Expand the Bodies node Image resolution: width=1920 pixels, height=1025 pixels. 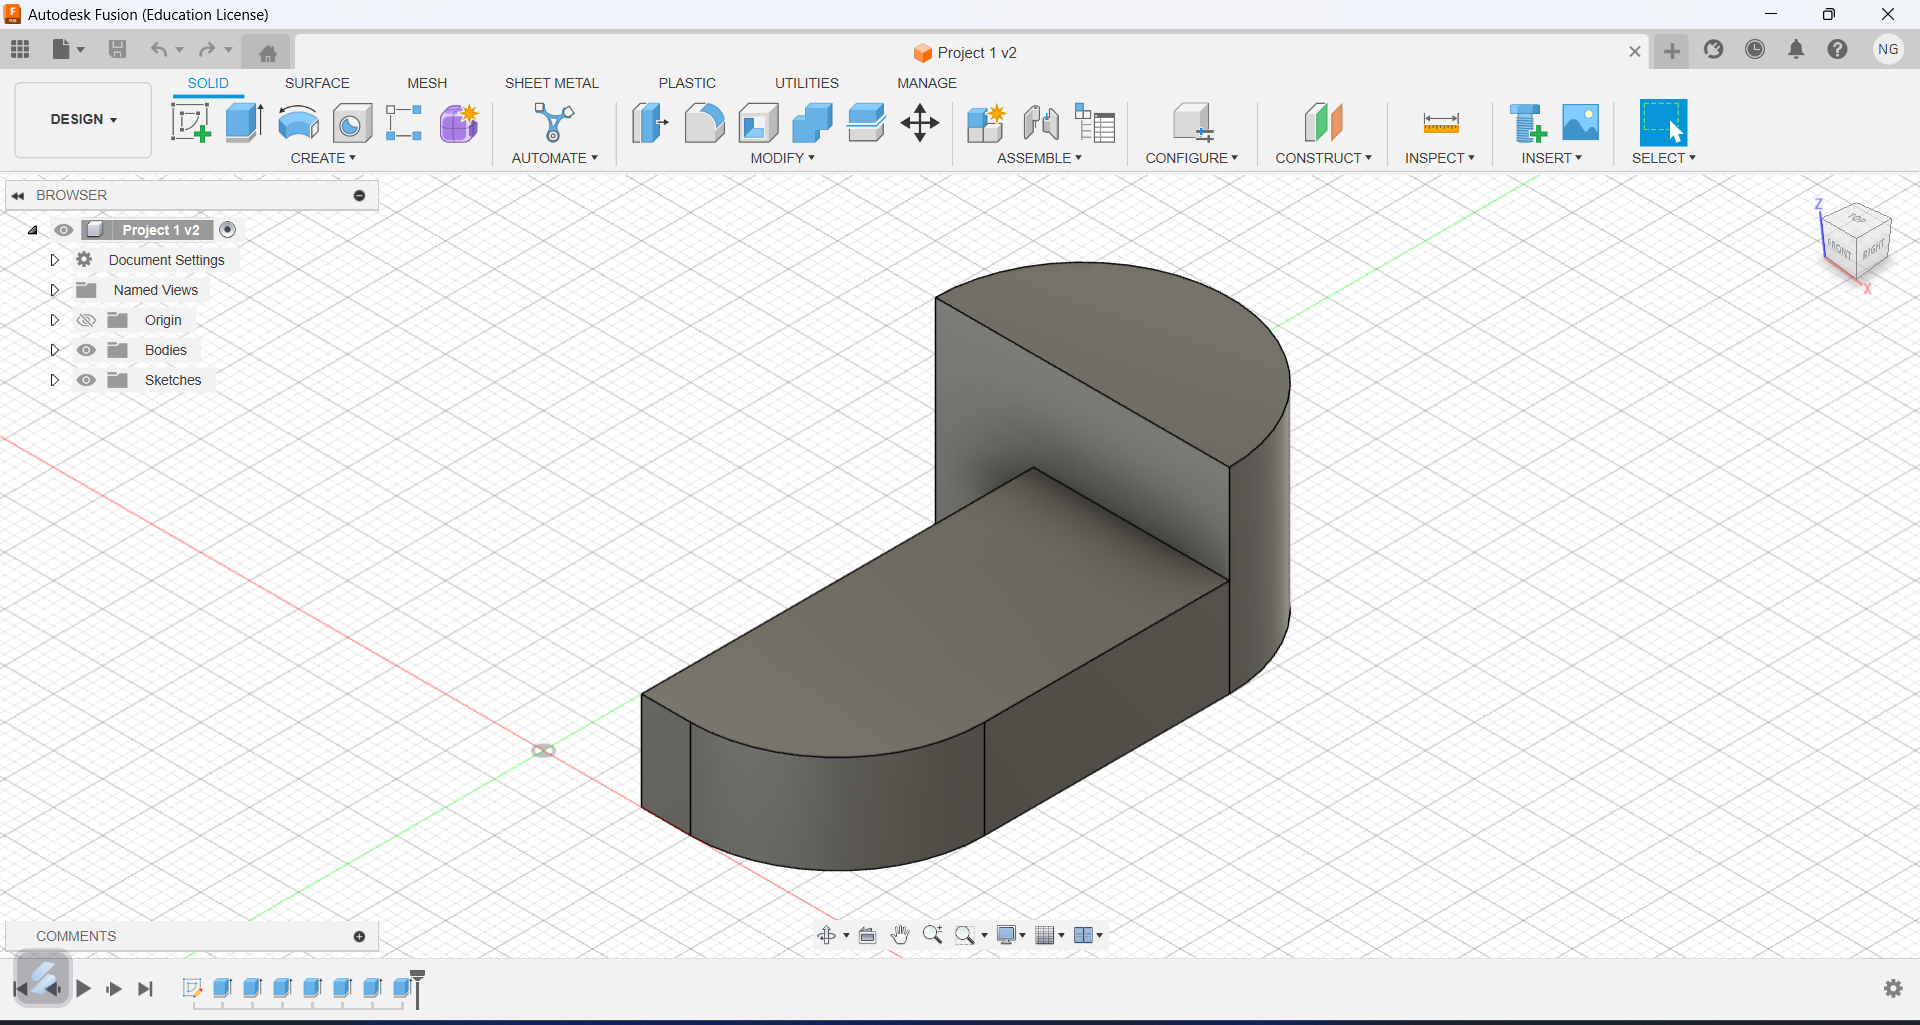coord(55,350)
